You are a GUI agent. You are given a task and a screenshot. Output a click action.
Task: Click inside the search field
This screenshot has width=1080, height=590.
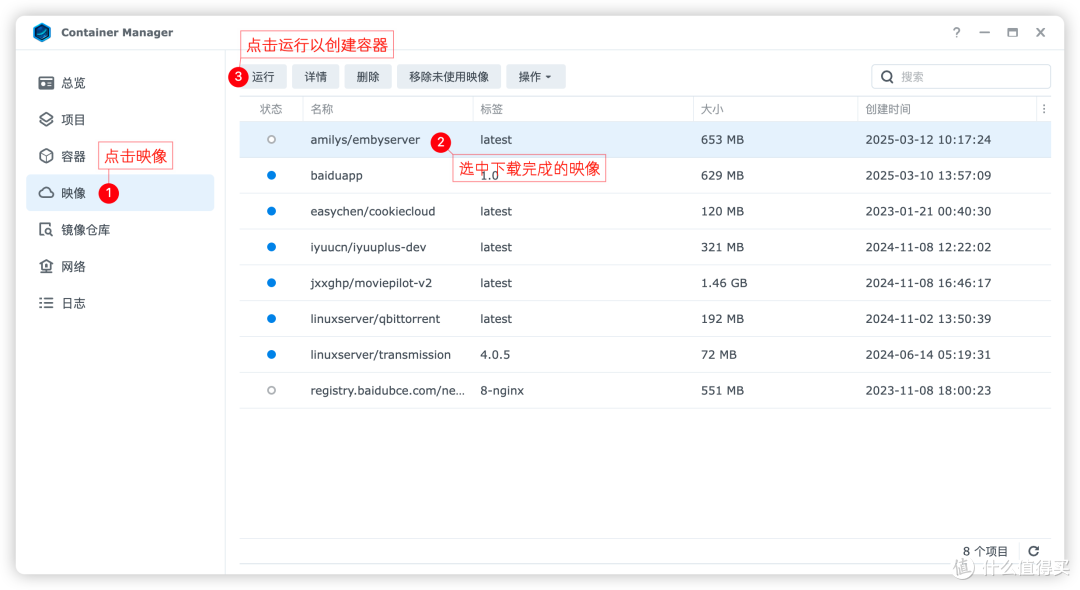pos(960,76)
